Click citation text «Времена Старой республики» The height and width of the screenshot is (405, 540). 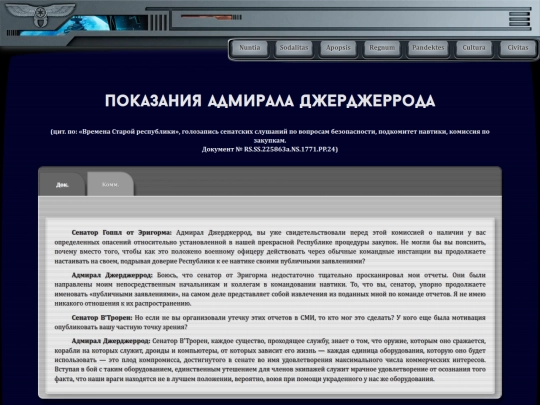click(129, 132)
